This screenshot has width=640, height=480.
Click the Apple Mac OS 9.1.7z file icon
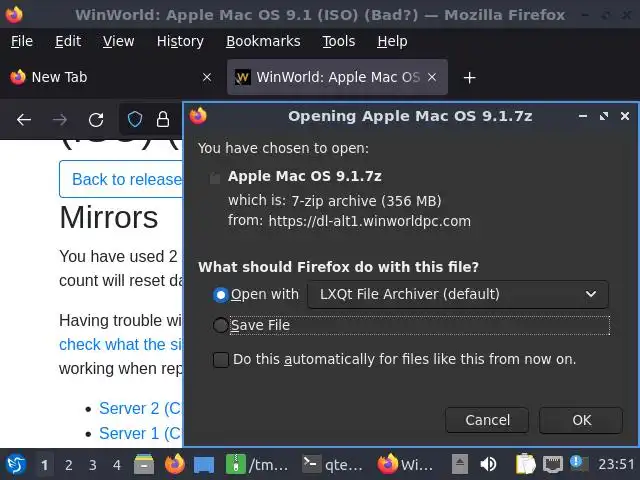coord(215,178)
